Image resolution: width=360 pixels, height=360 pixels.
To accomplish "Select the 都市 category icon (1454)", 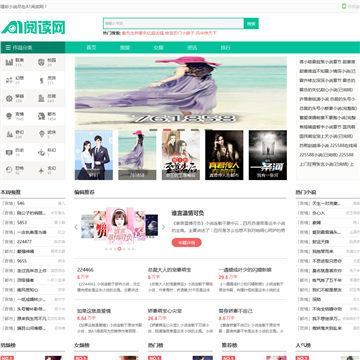I will coord(41,116).
